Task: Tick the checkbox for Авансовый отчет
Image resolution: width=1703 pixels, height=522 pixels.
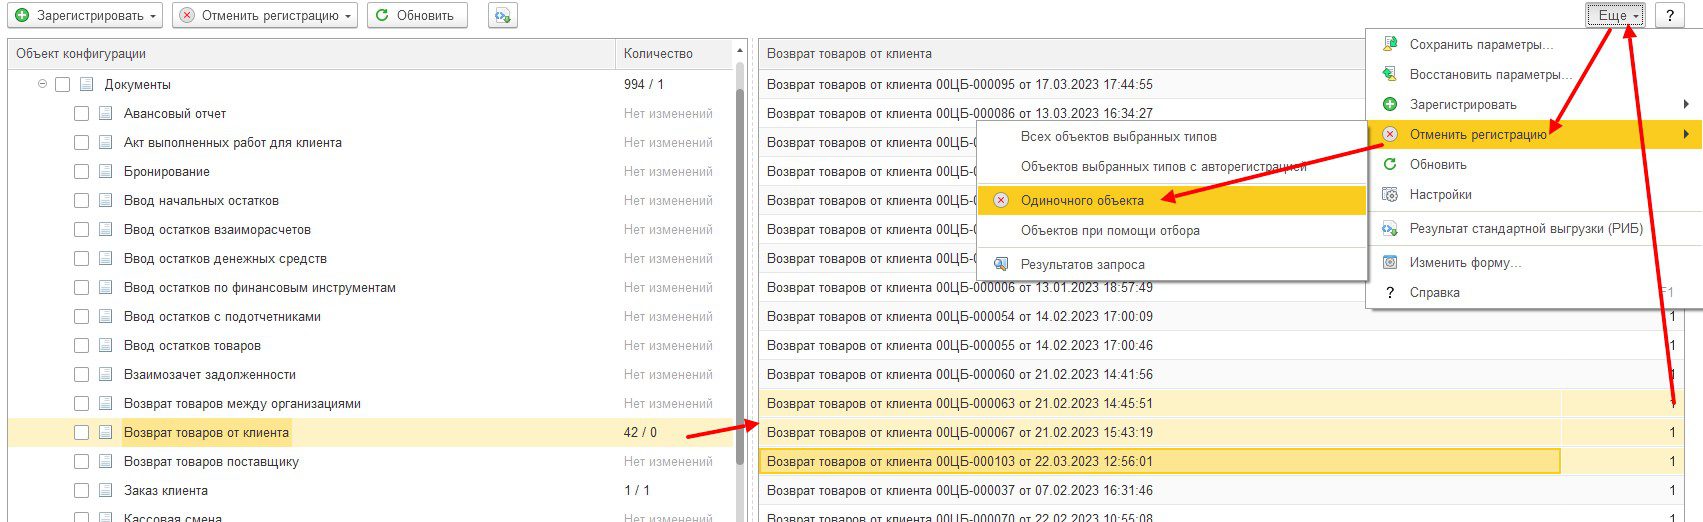Action: pyautogui.click(x=82, y=114)
